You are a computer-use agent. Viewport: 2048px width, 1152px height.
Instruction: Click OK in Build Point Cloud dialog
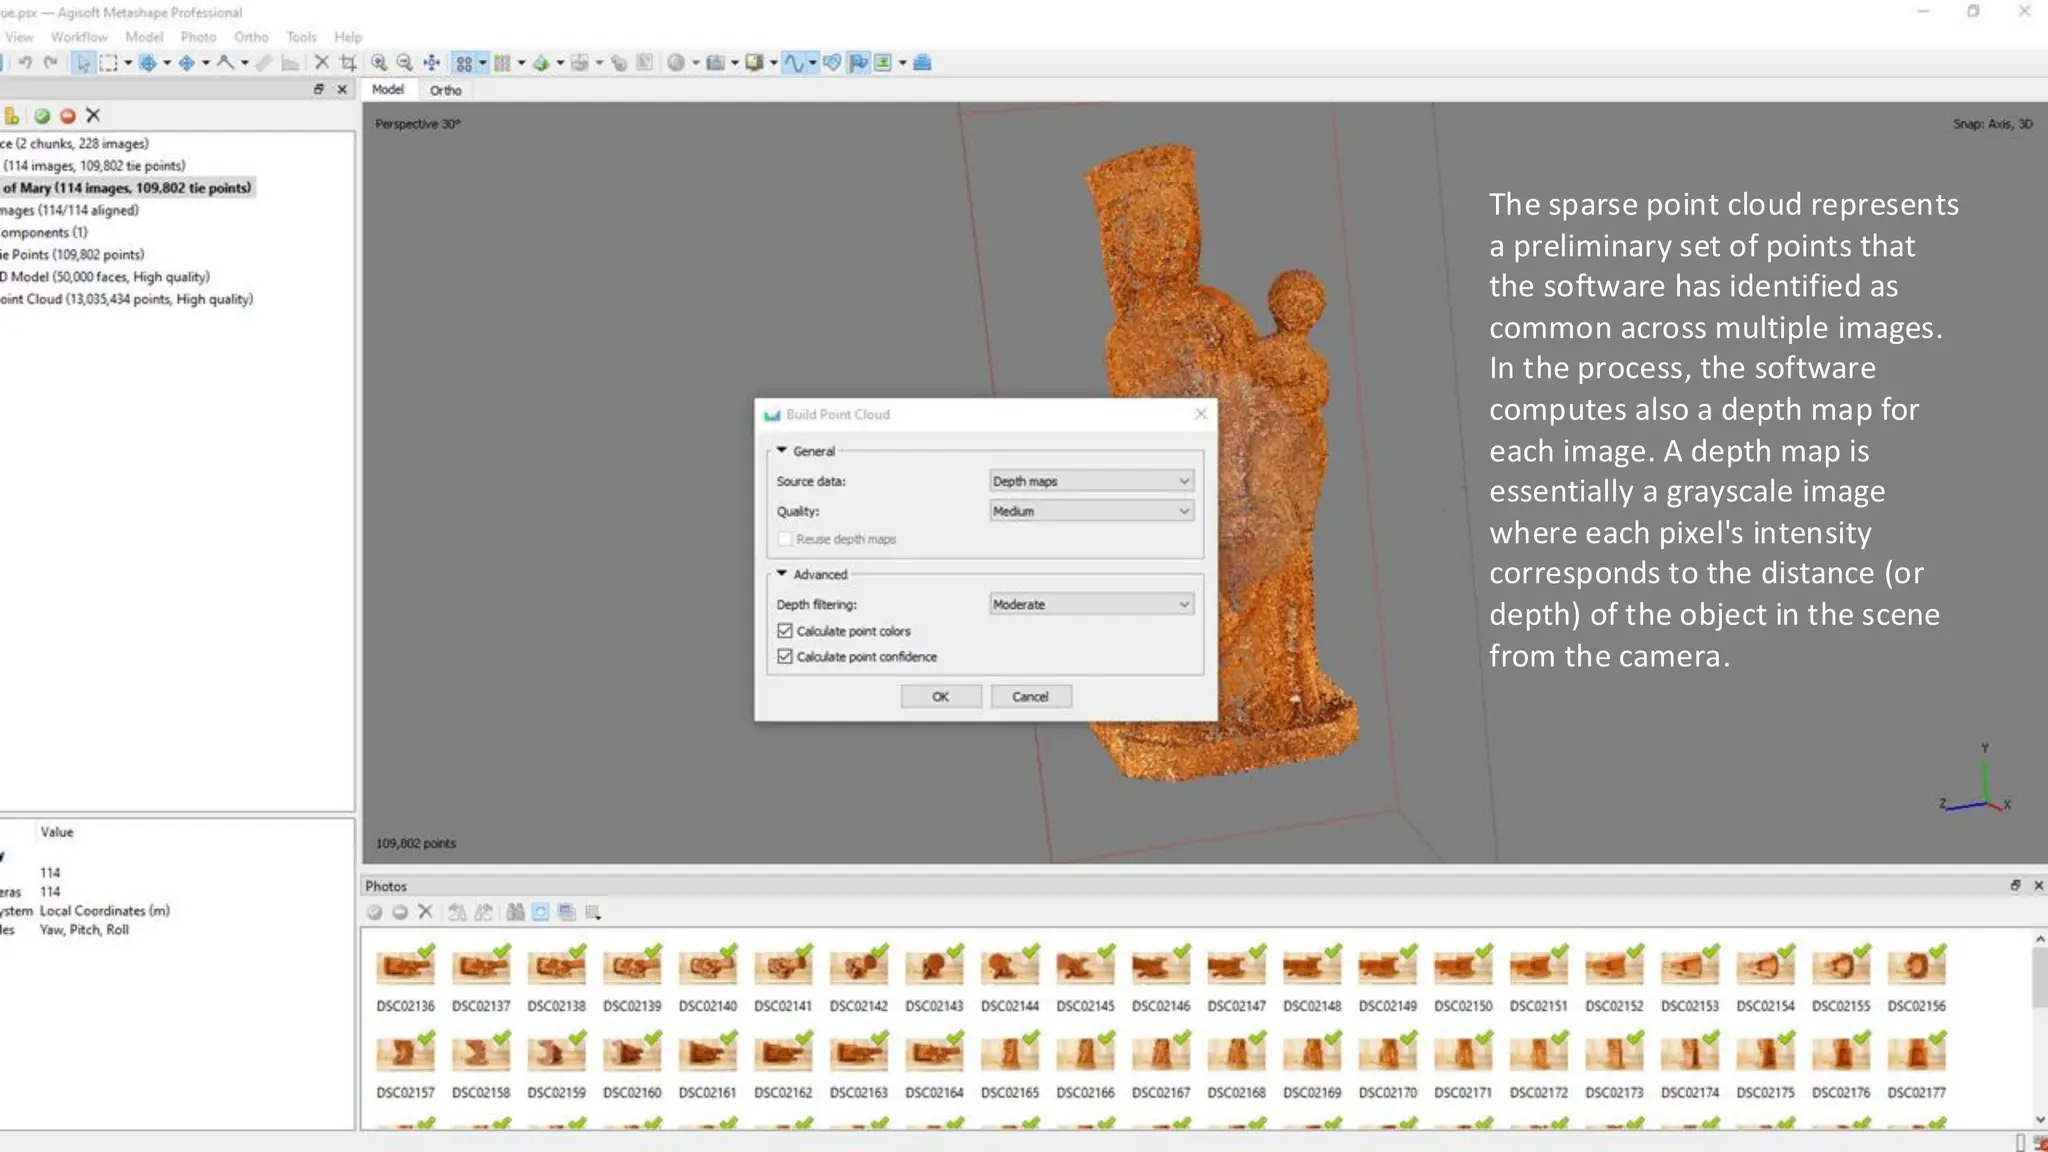click(x=941, y=697)
